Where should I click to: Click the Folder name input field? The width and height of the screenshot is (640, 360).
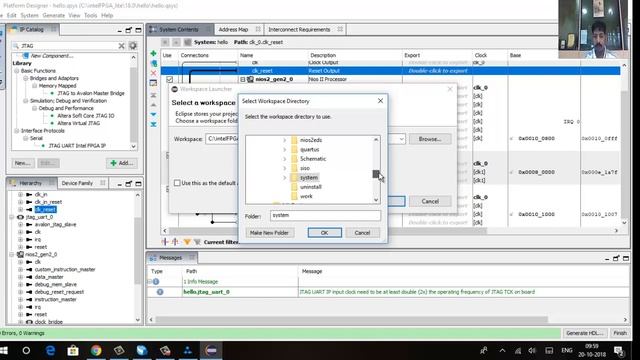pos(325,216)
